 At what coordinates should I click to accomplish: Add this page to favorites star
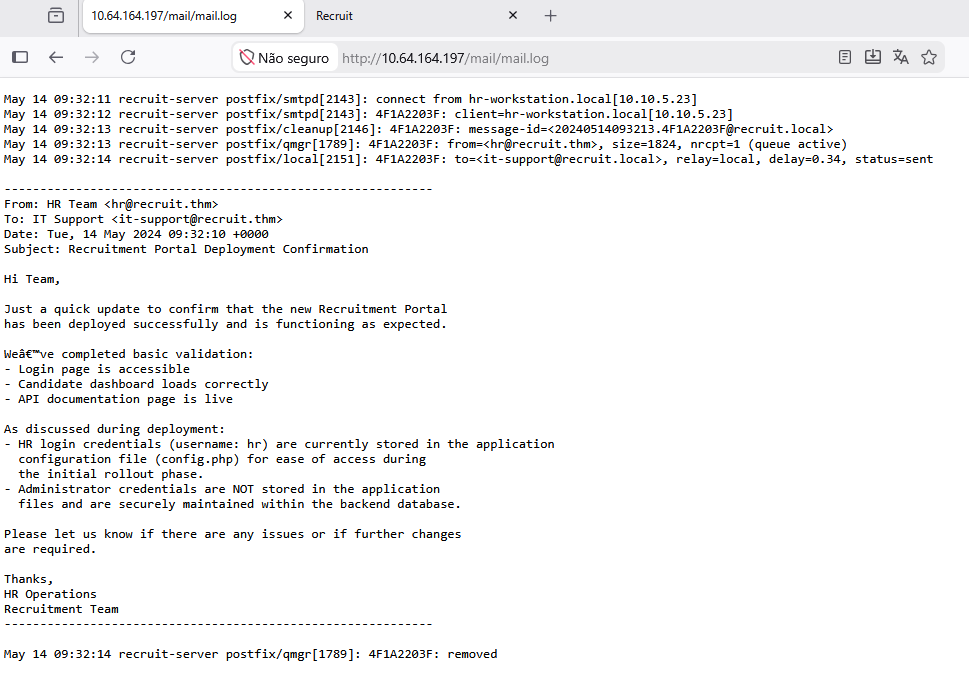(x=929, y=57)
